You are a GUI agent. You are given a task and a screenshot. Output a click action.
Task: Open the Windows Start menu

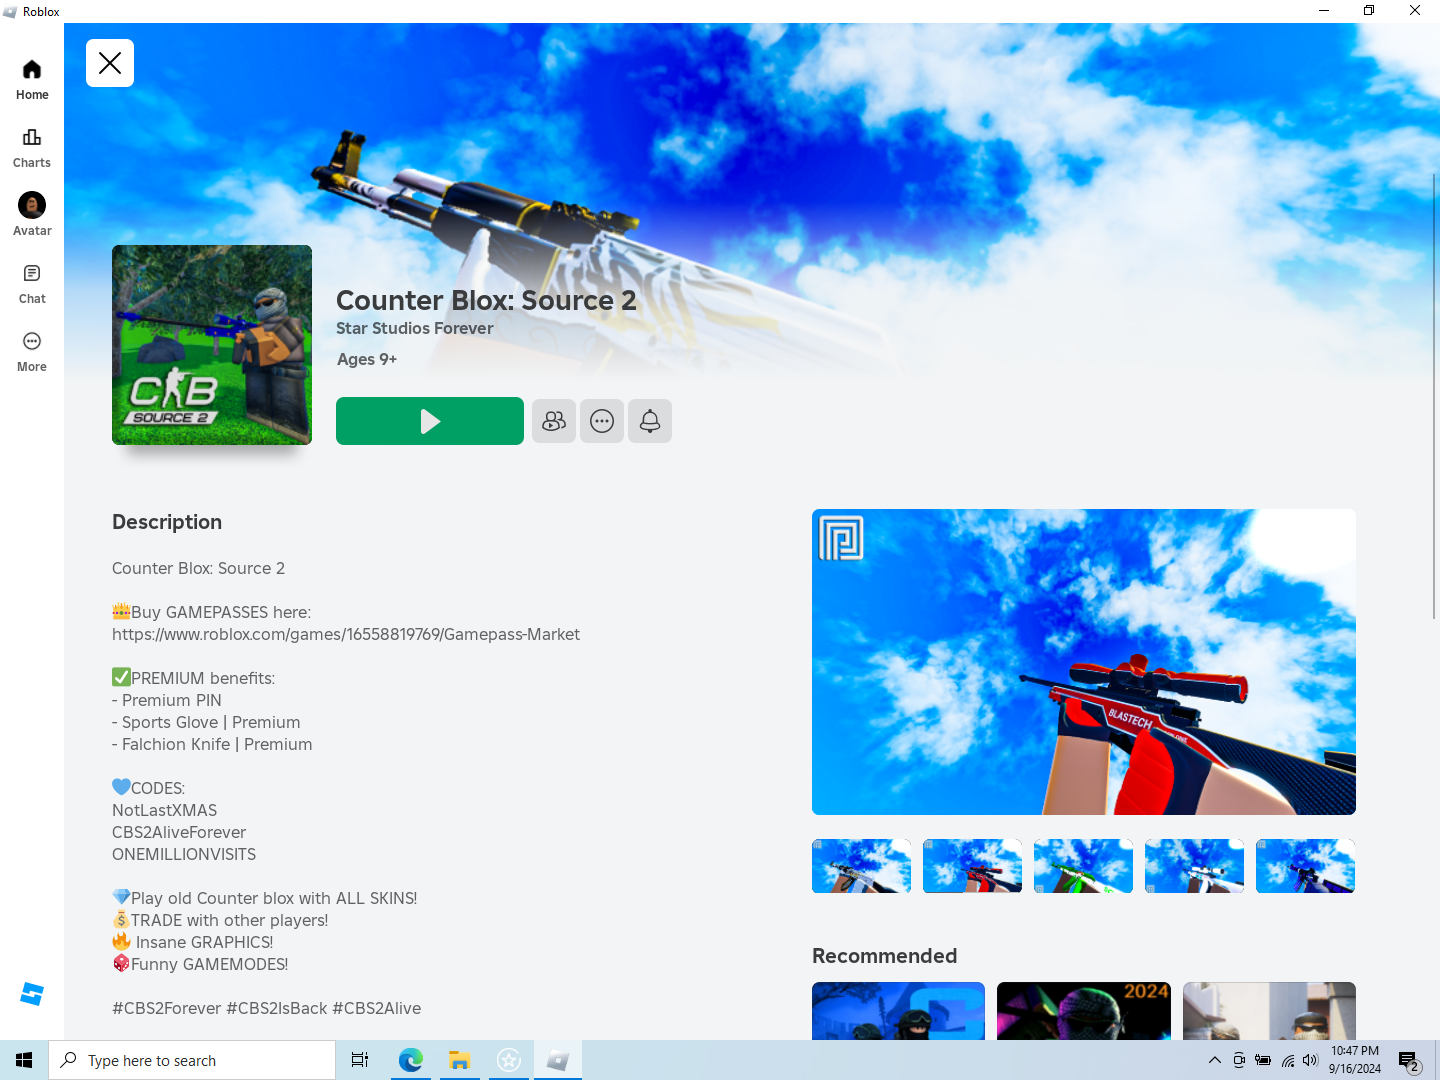24,1060
